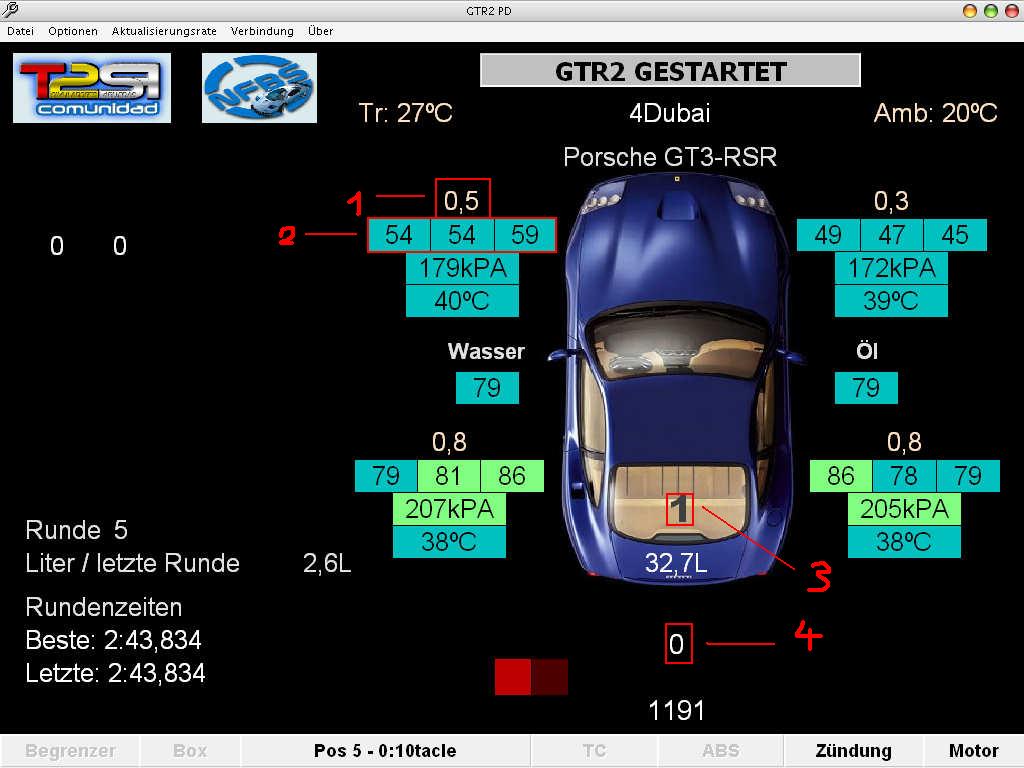Toggle the TC indicator
This screenshot has height=768, width=1024.
[594, 750]
